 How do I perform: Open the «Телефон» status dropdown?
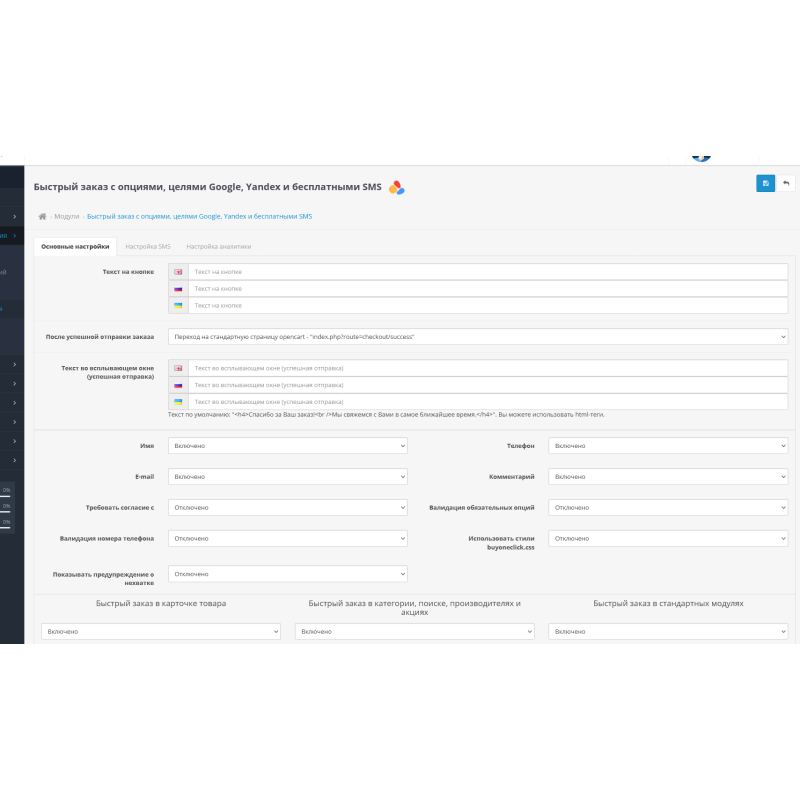point(668,445)
